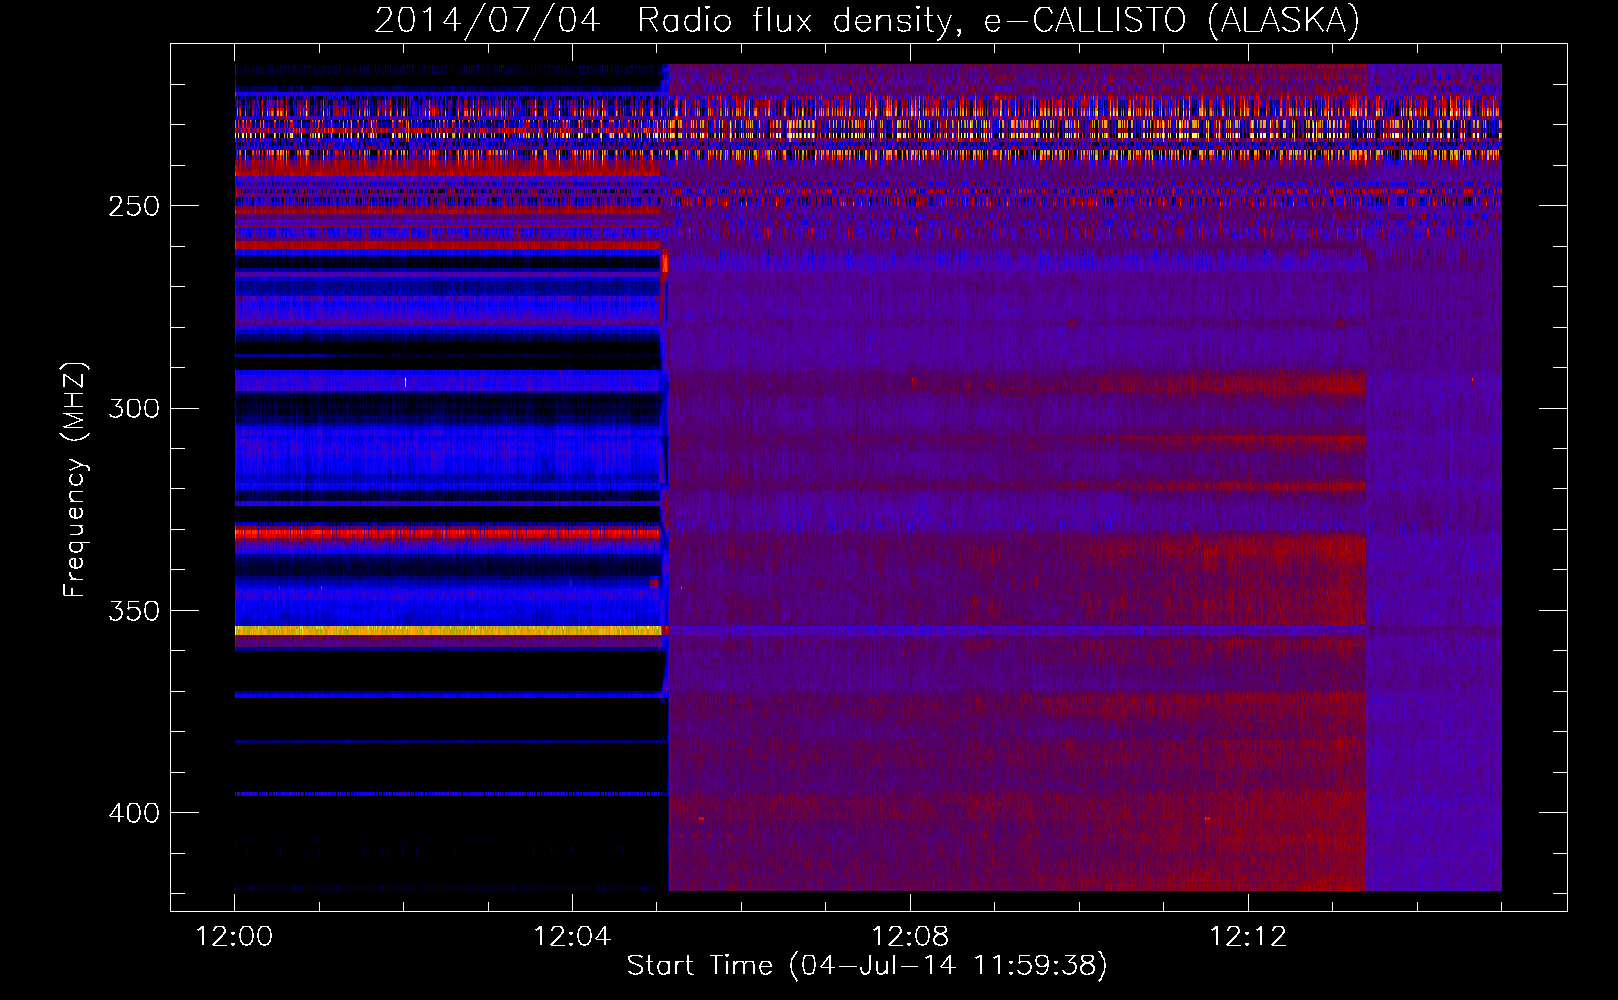This screenshot has height=1000, width=1618.
Task: Click the 350 frequency tick label
Action: click(x=134, y=611)
